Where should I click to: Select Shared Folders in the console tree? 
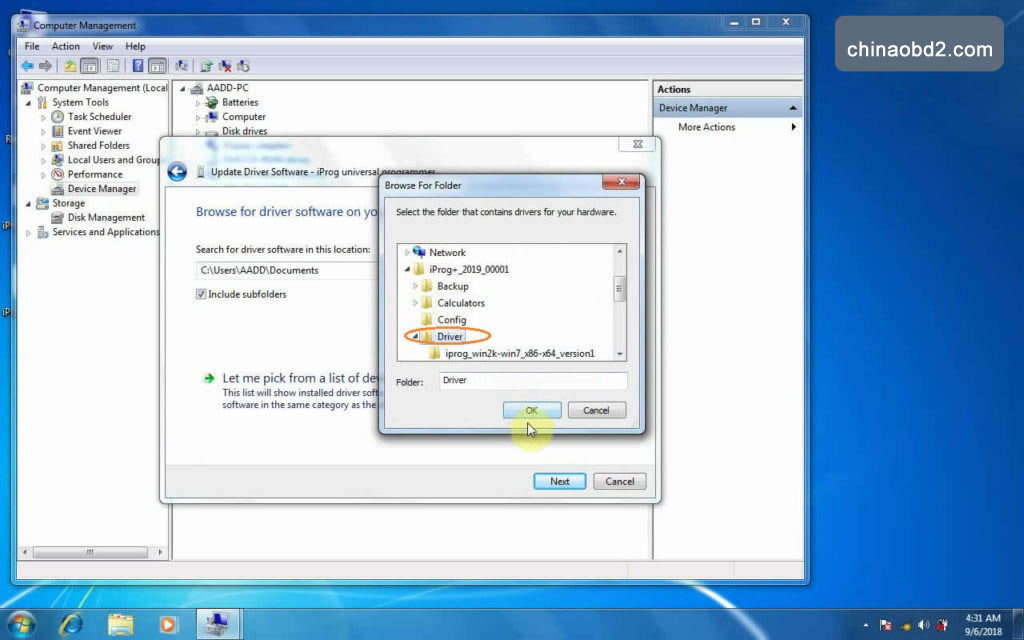(x=99, y=146)
